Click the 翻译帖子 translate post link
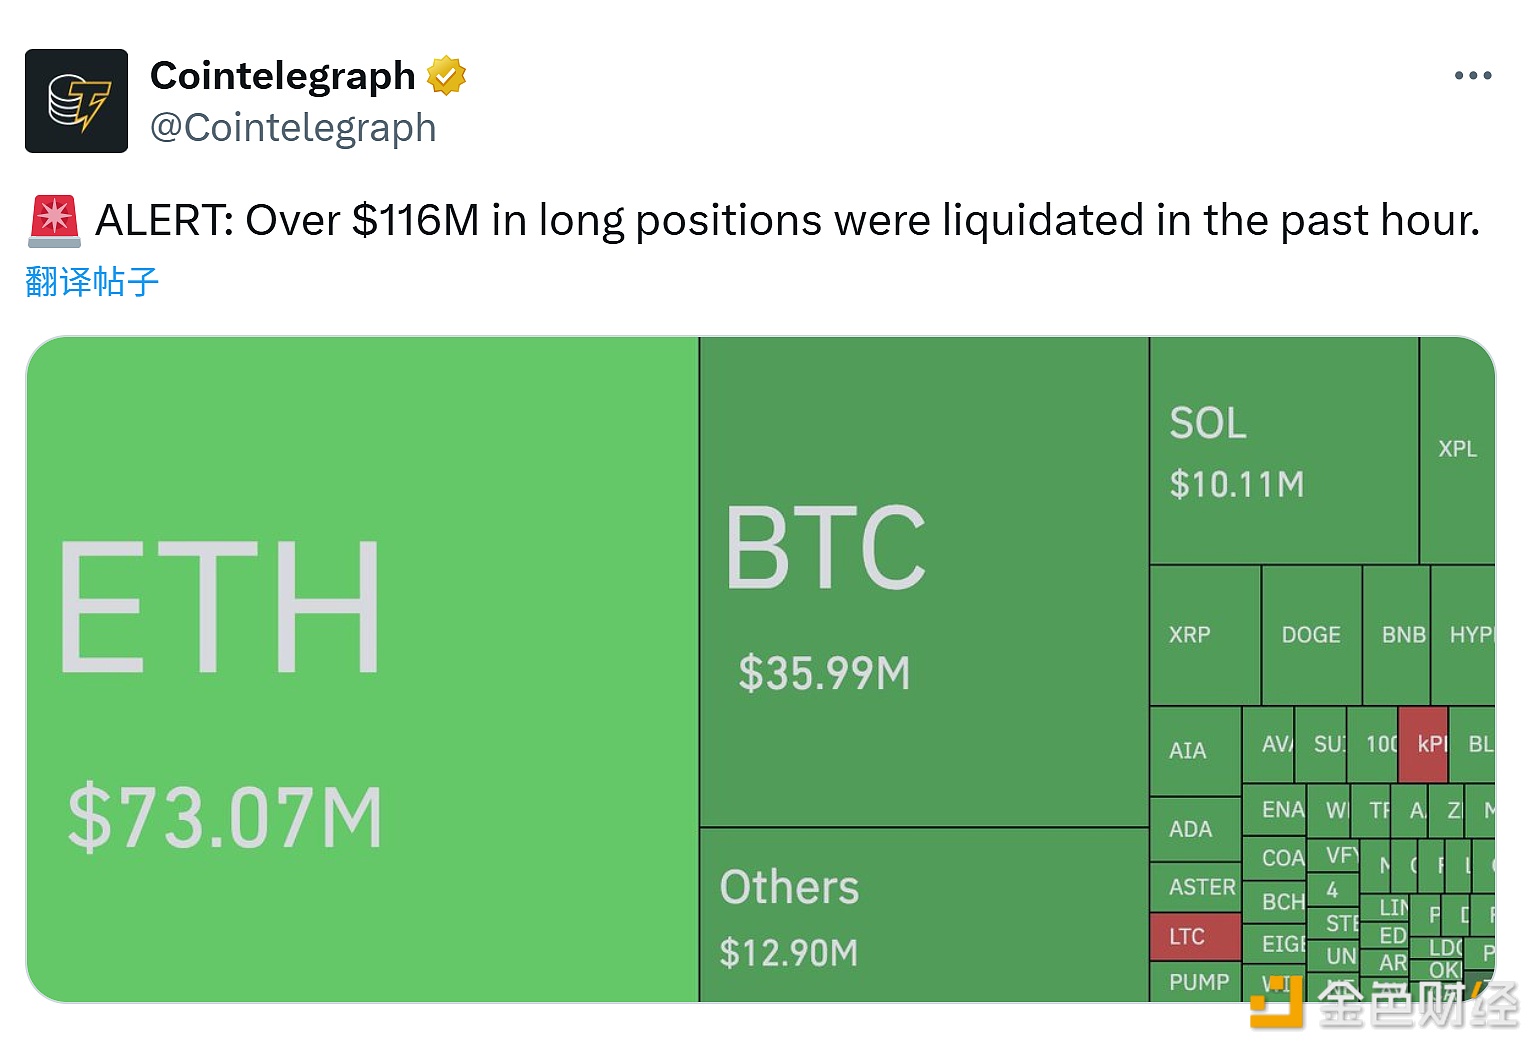 tap(92, 282)
